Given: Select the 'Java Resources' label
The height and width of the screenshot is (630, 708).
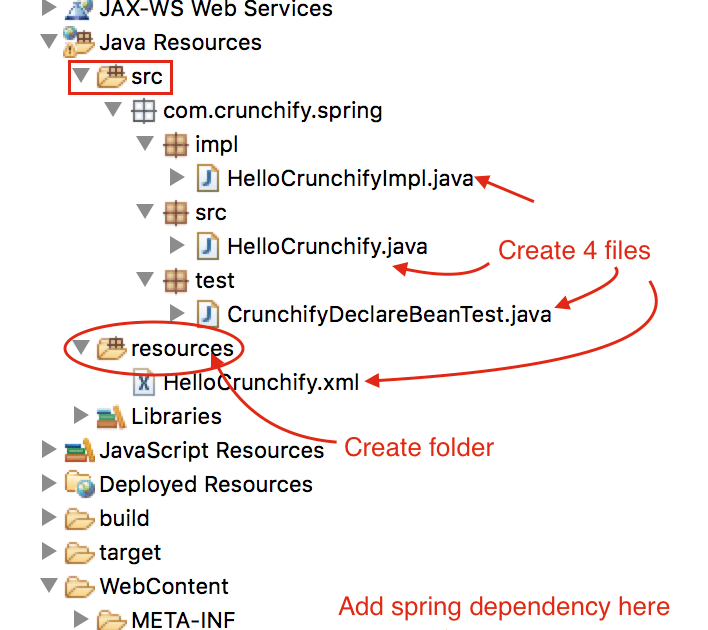Looking at the screenshot, I should (181, 42).
